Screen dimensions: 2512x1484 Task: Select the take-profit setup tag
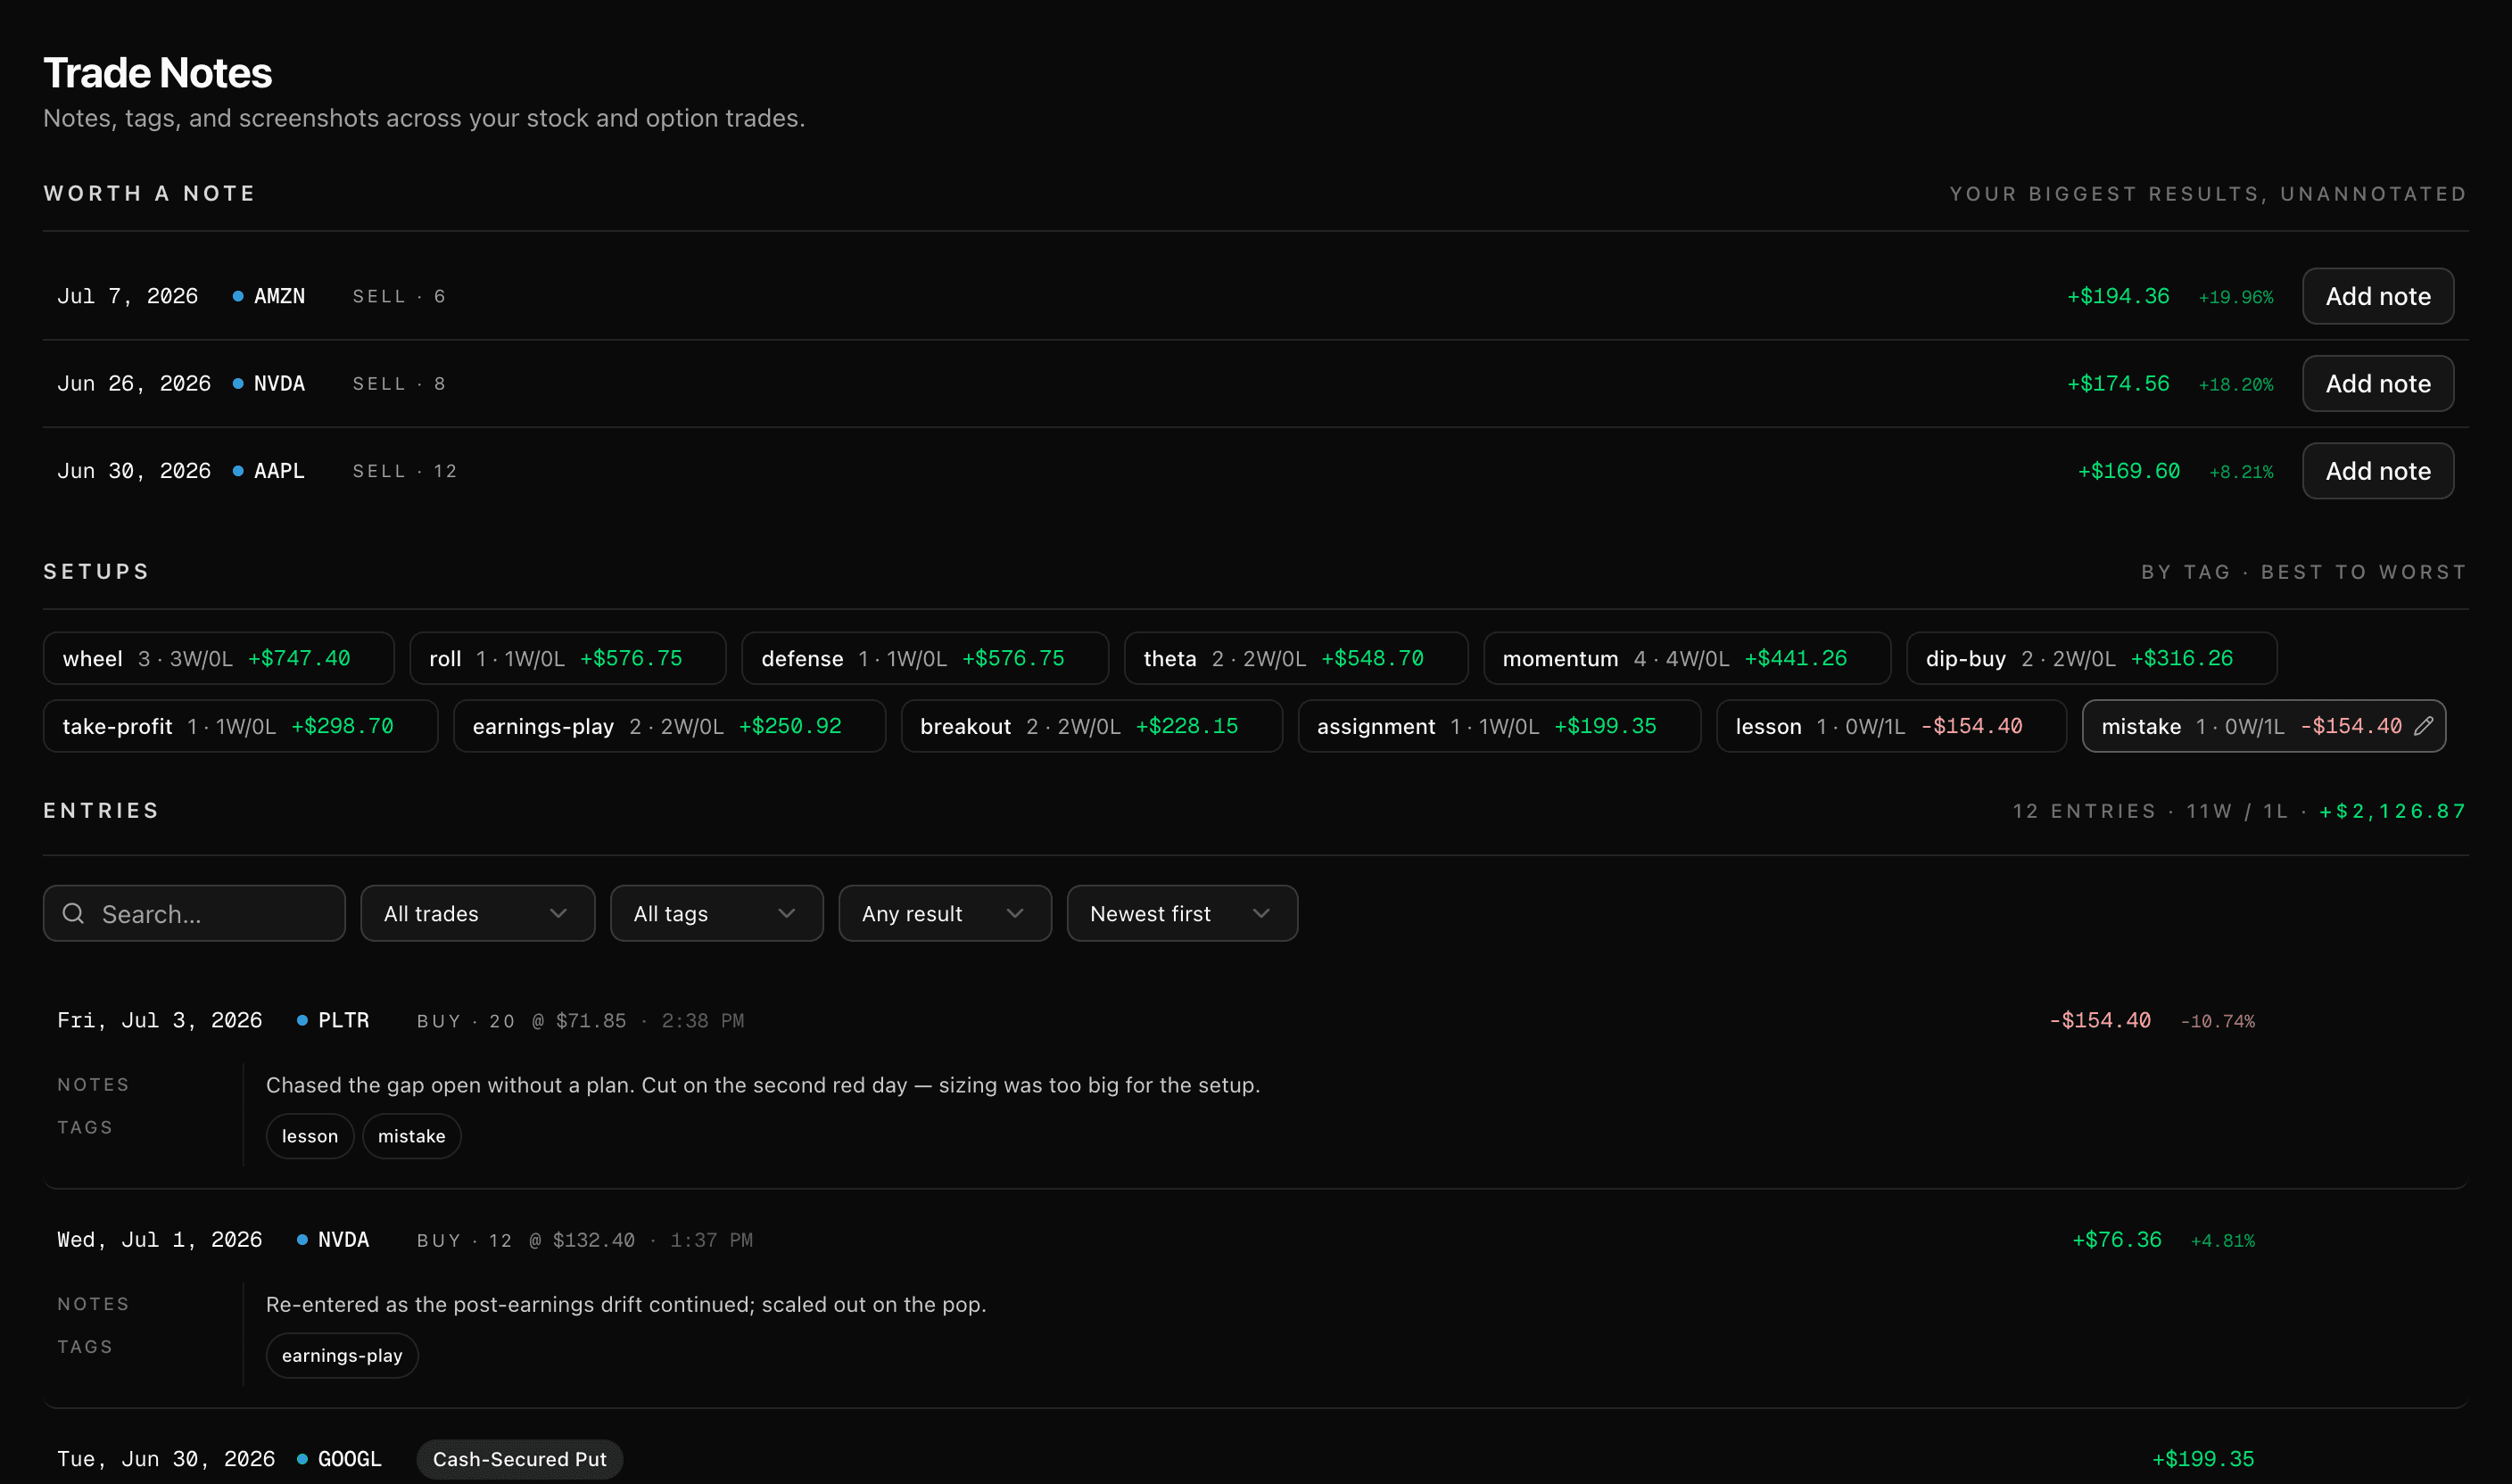point(240,726)
